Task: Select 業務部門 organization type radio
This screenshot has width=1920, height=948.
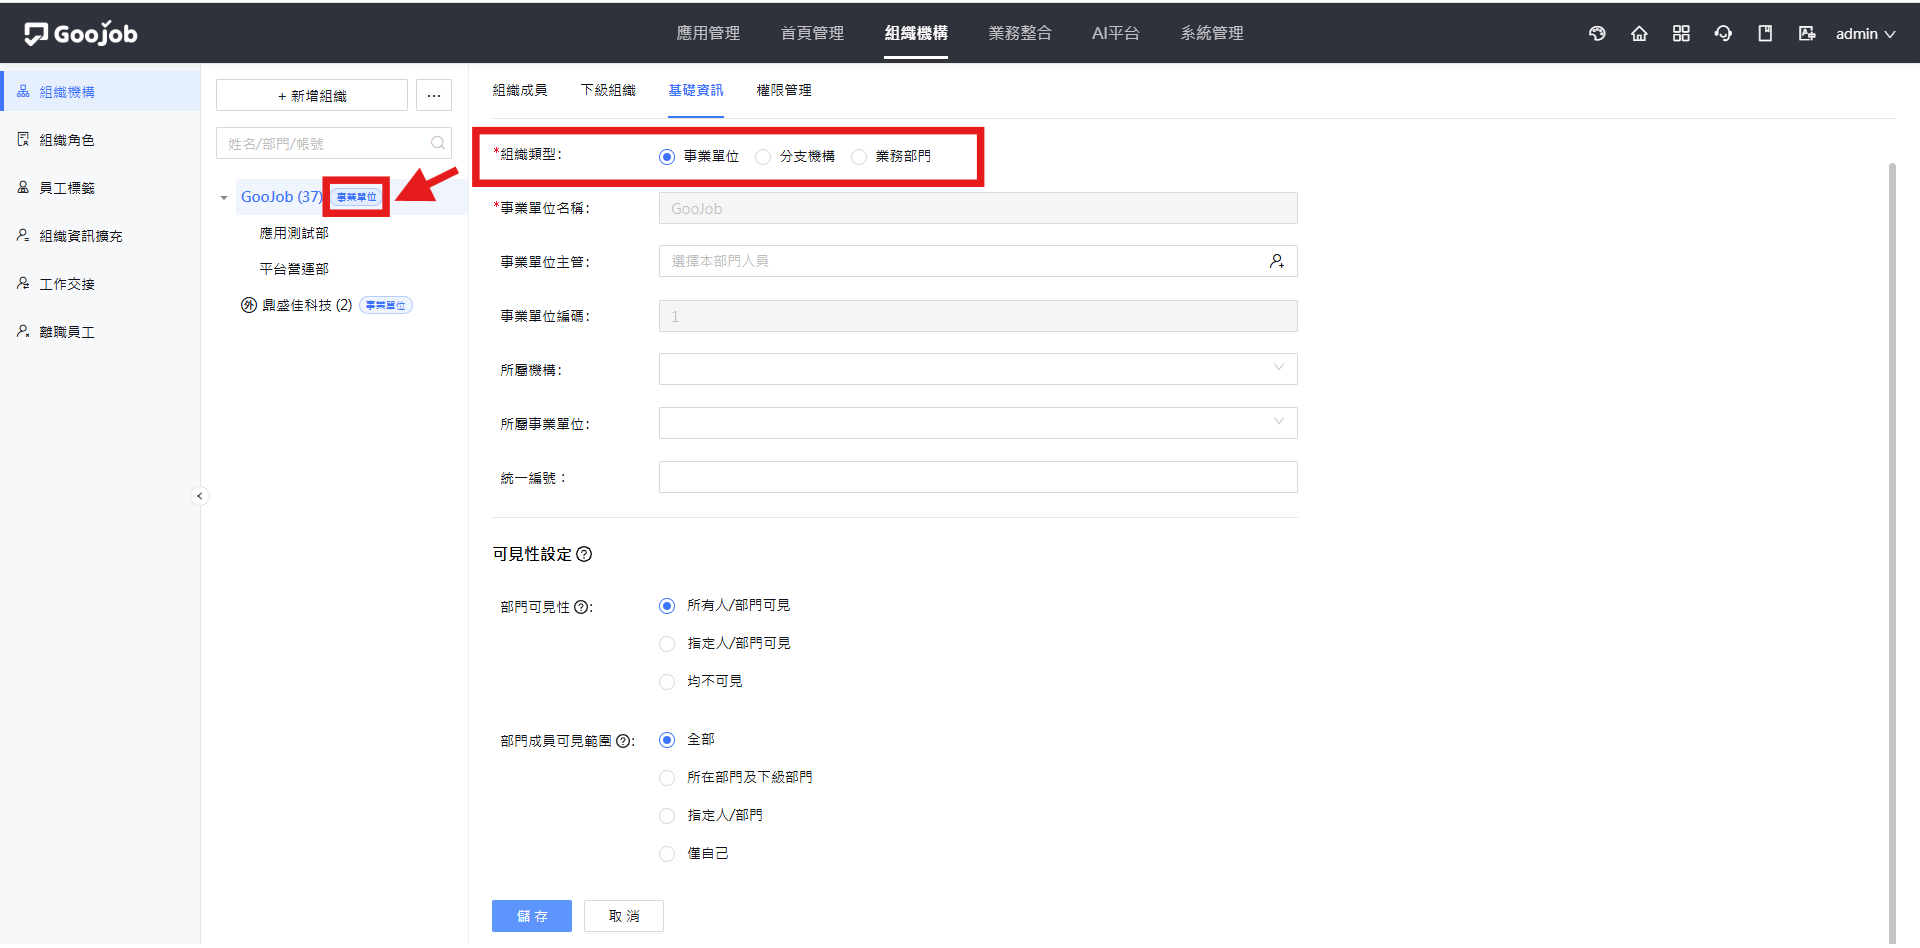Action: tap(859, 157)
